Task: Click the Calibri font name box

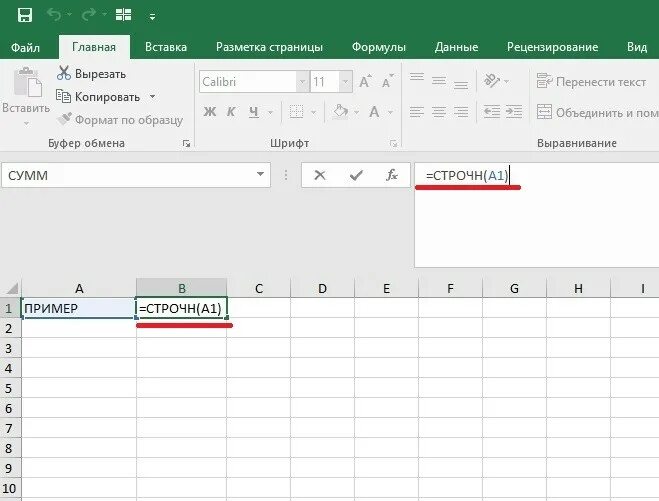Action: (248, 82)
